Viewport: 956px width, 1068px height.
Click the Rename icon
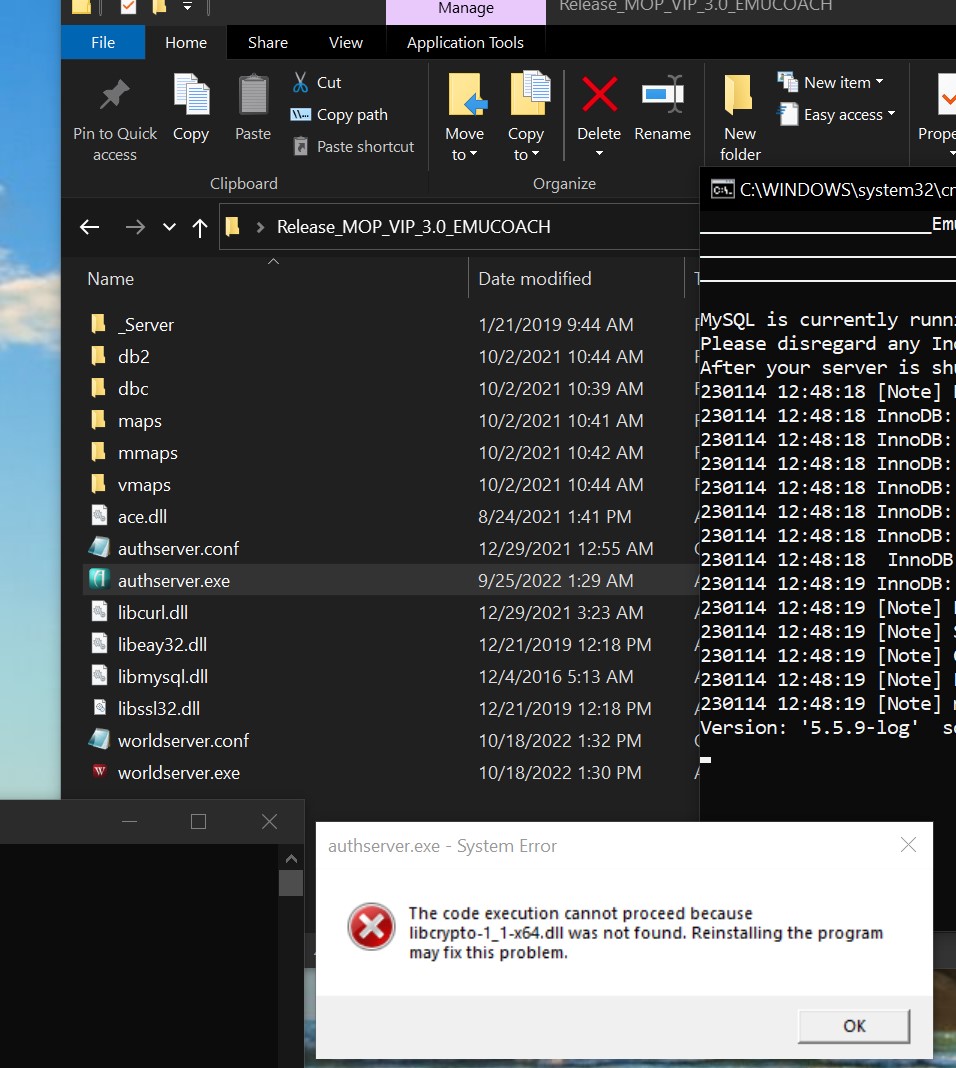[663, 93]
